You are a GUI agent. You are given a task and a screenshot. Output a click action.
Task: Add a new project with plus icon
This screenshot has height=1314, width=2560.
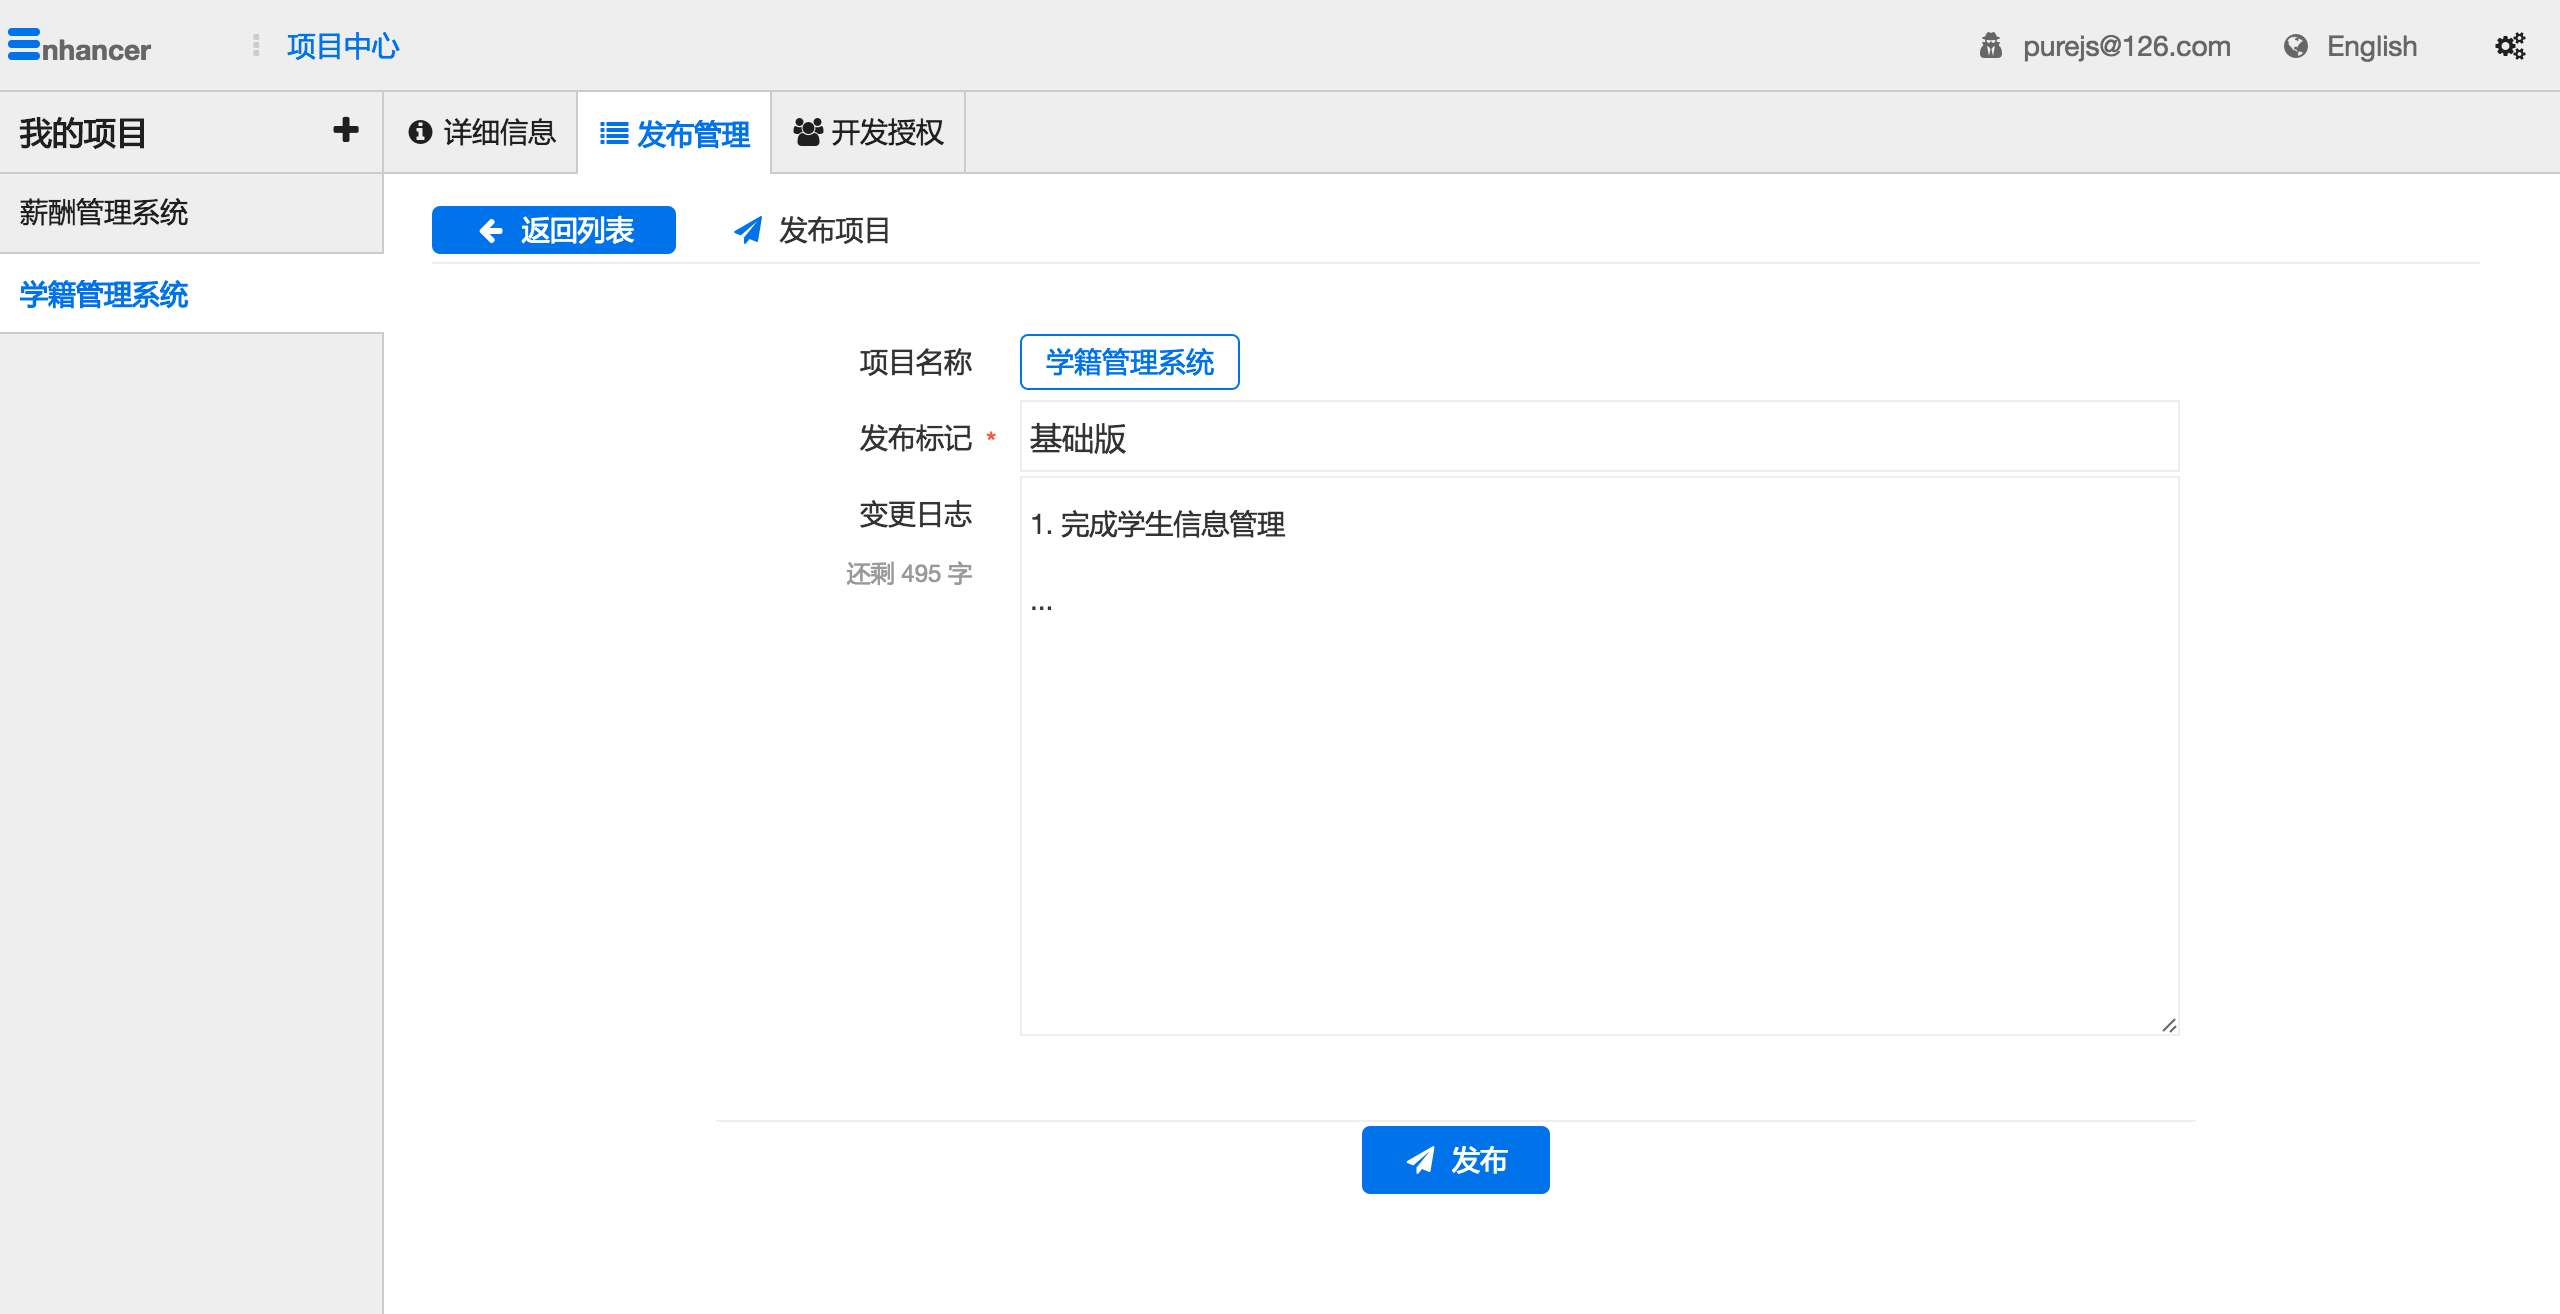tap(346, 130)
